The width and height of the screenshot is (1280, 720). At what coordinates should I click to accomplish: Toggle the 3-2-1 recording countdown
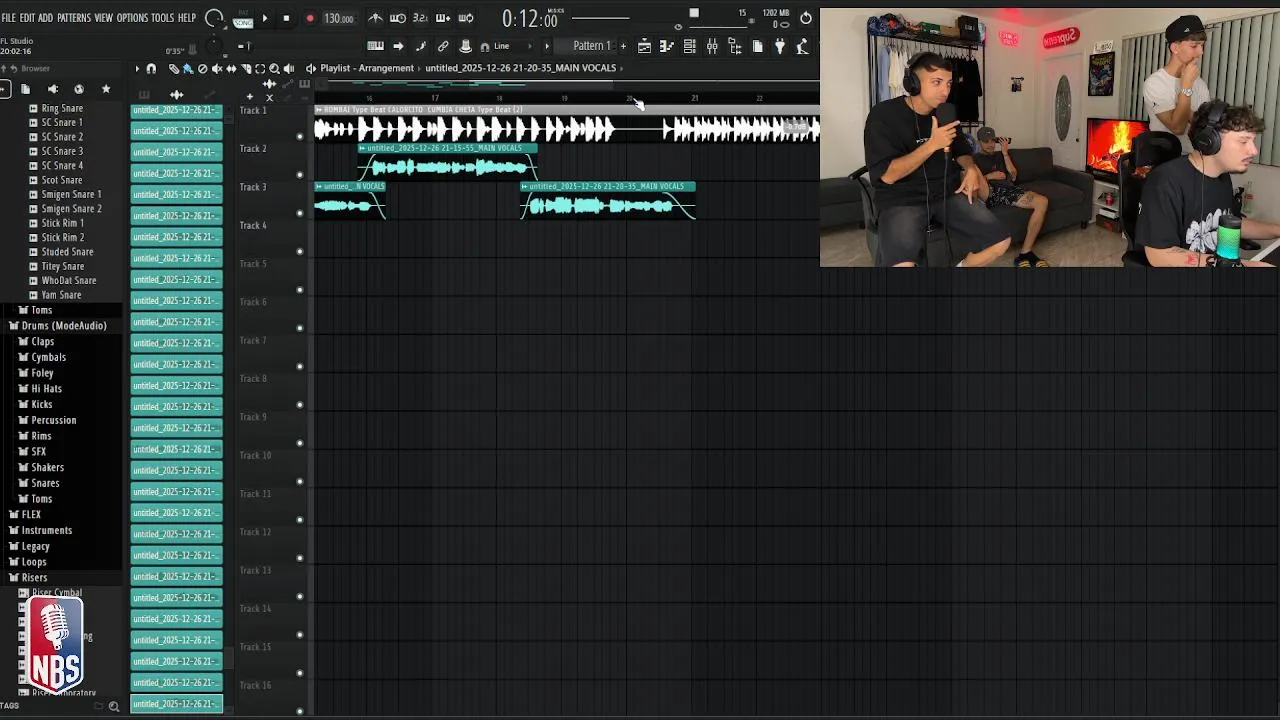point(420,18)
